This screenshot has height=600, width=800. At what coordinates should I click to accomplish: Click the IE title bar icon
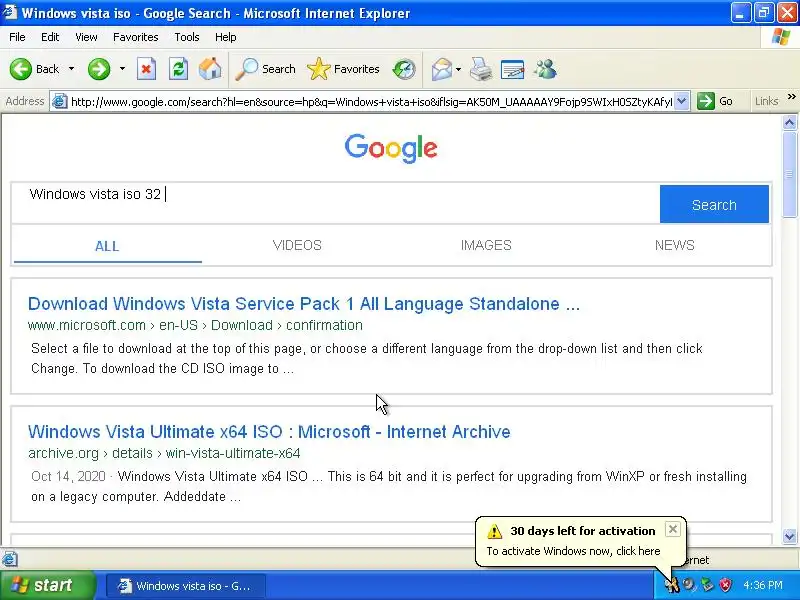coord(10,12)
